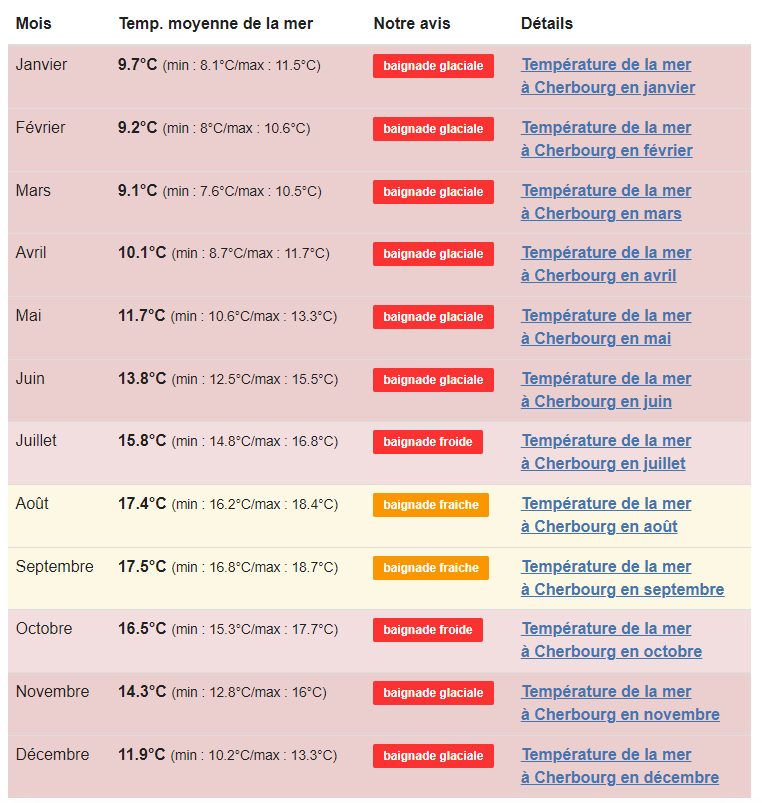Click the baignade froide badge for Juillet
Screen dimensions: 768x803
(x=428, y=442)
